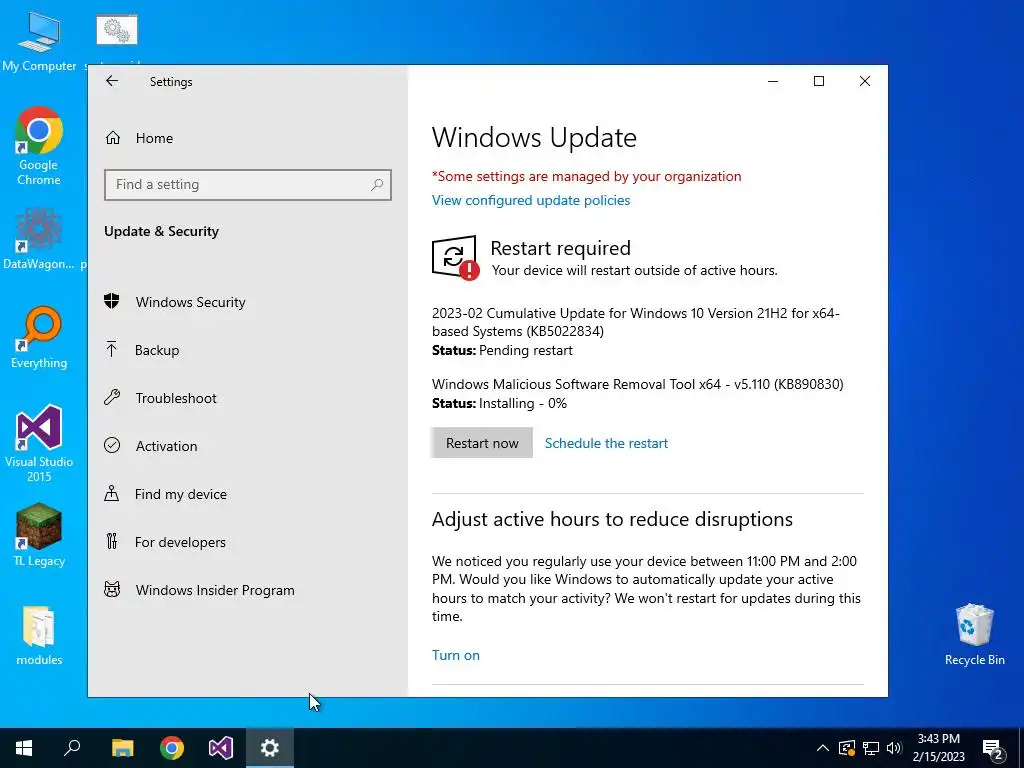Click the Troubleshoot wrench icon

click(112, 397)
